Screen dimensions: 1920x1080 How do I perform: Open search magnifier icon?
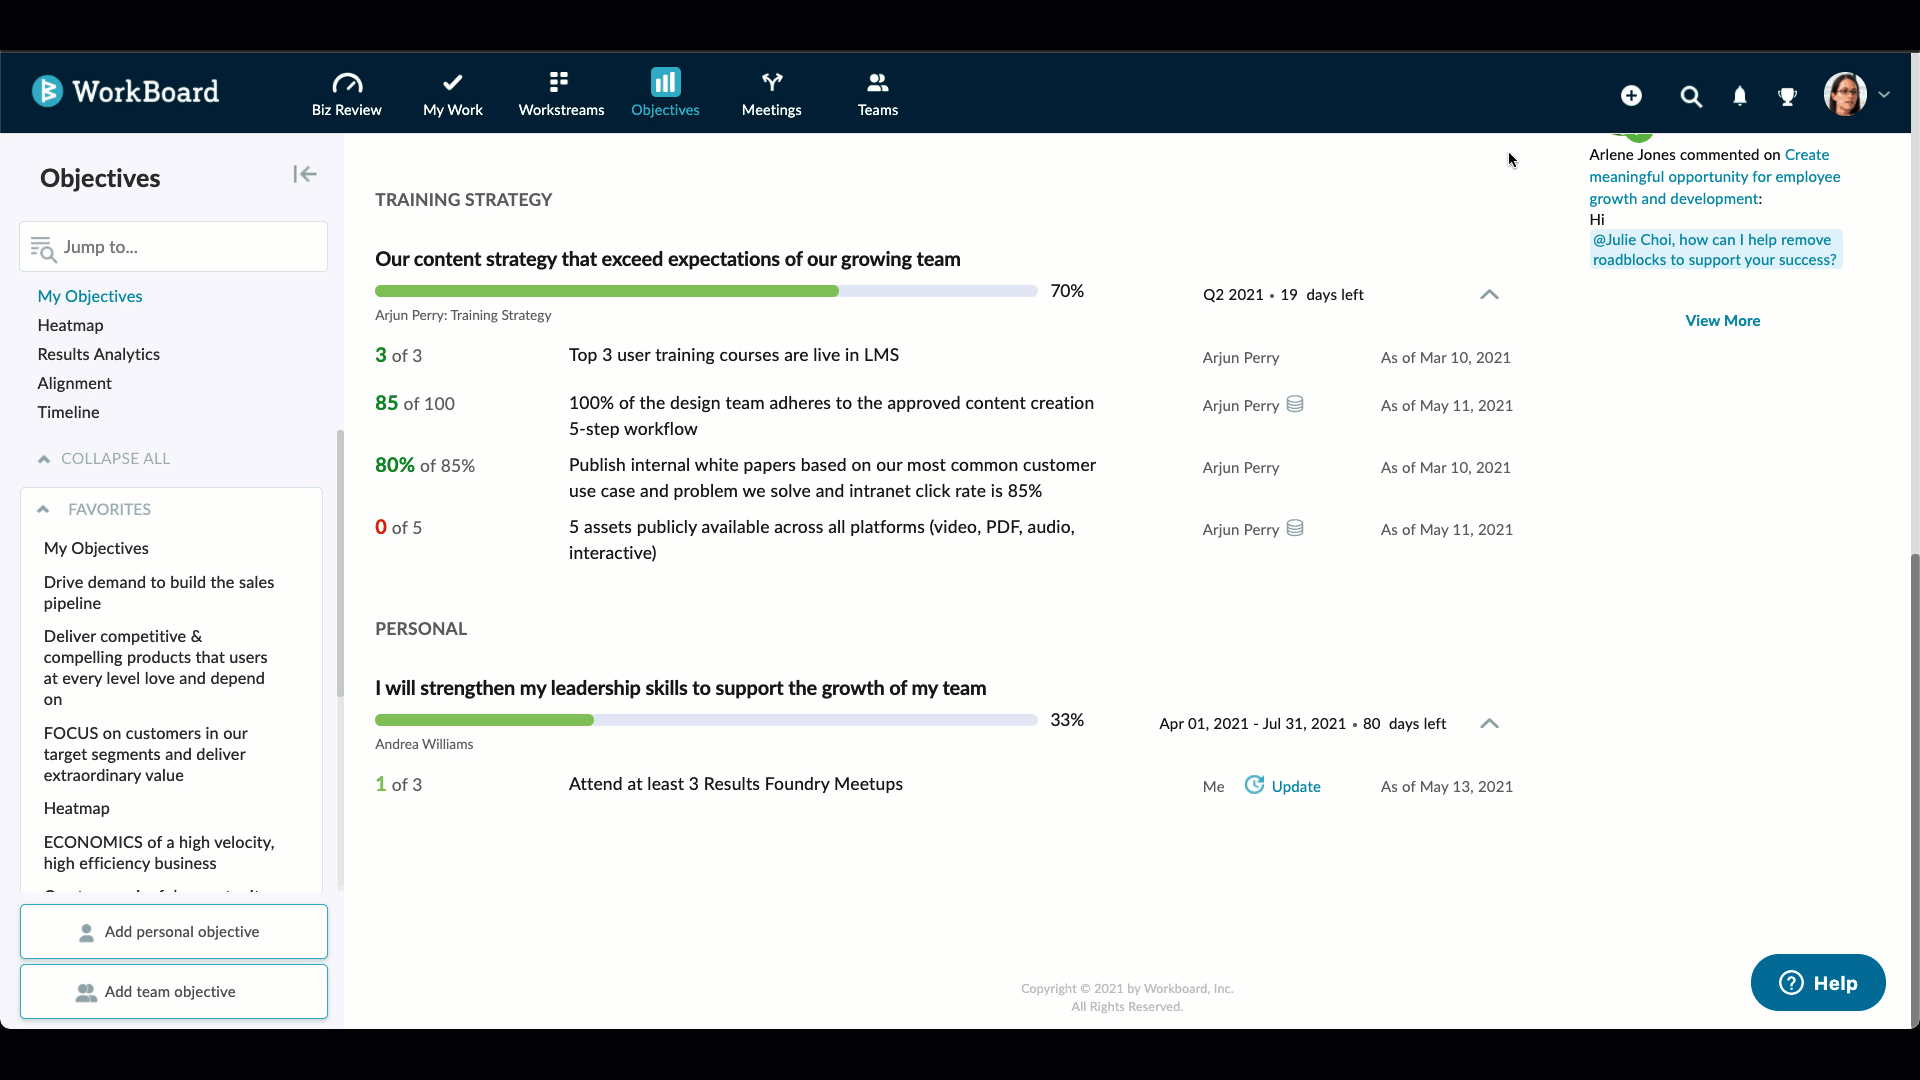point(1691,96)
